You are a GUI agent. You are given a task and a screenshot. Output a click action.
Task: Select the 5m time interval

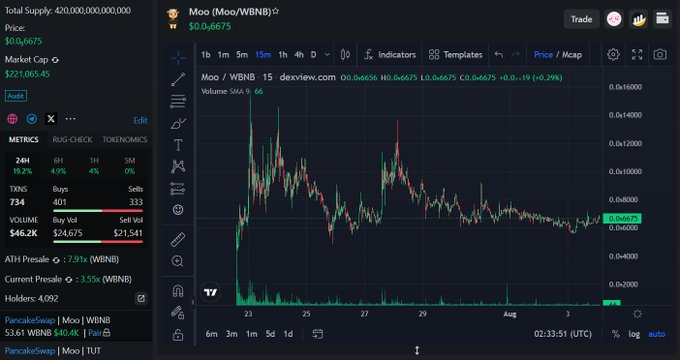pos(242,55)
